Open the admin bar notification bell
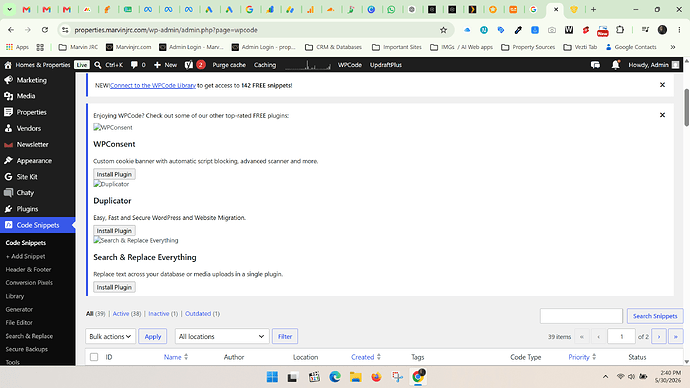This screenshot has width=690, height=388. [x=615, y=65]
